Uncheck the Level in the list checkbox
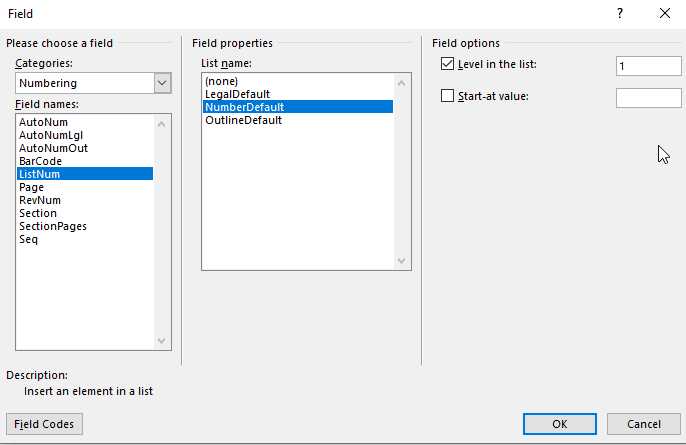686x445 pixels. tap(447, 64)
